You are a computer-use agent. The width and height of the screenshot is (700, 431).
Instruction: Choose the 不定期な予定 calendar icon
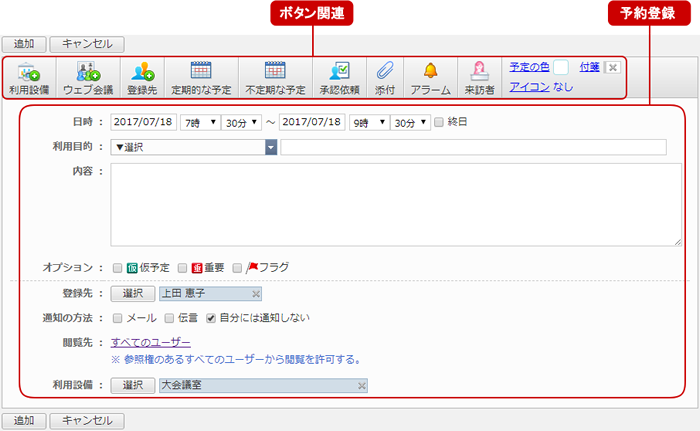(275, 78)
